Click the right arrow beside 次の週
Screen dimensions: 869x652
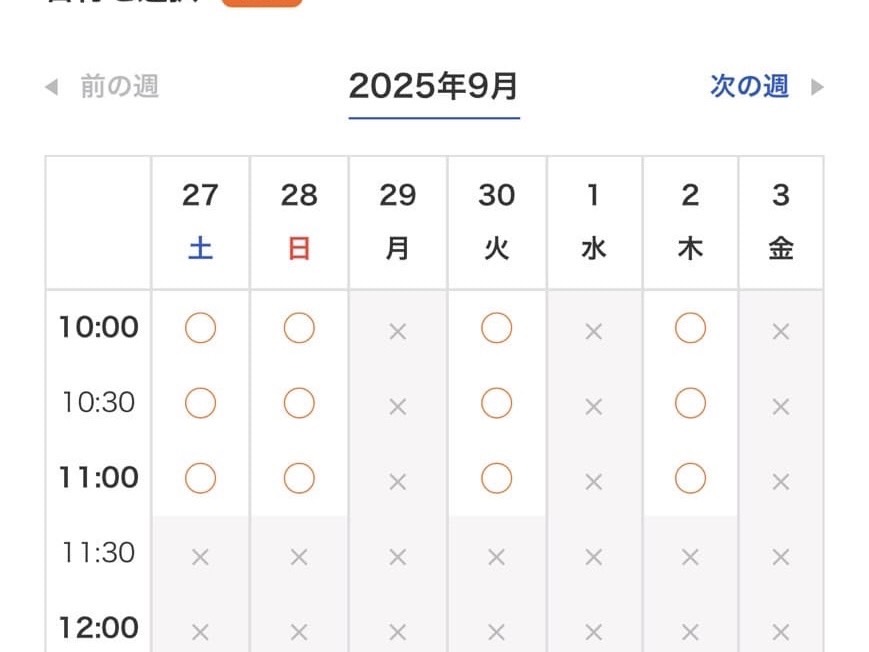pyautogui.click(x=817, y=87)
